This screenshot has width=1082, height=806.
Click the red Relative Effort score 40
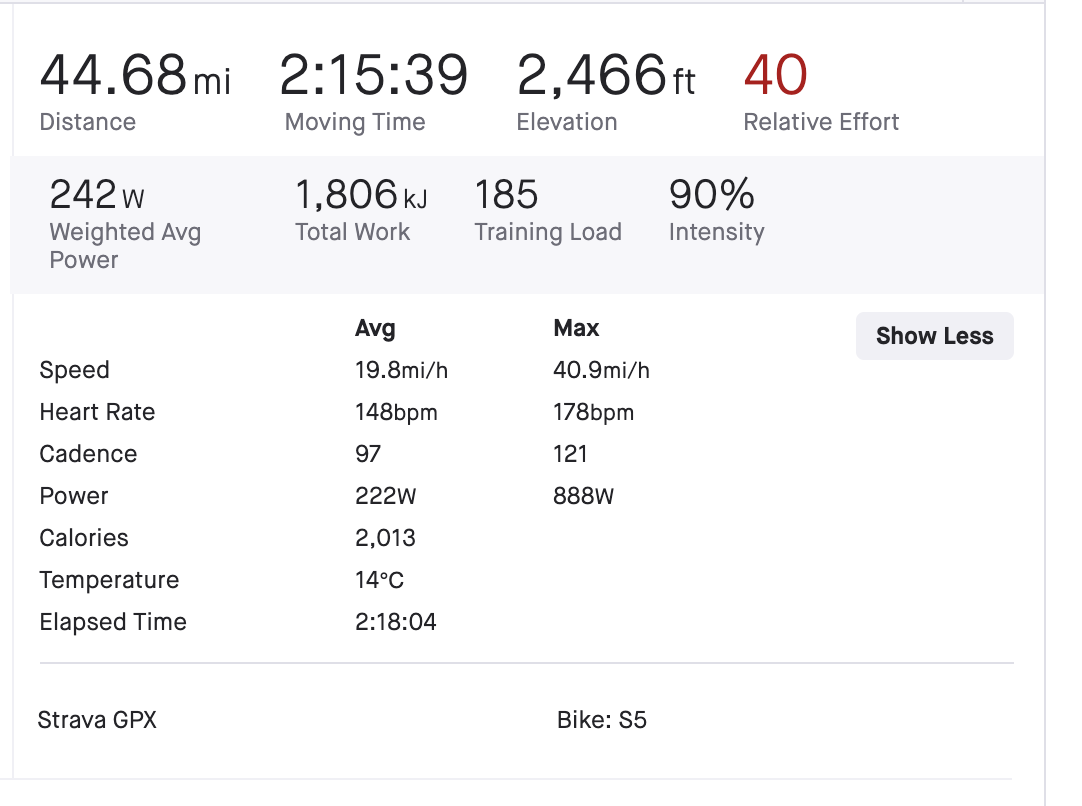coord(776,76)
